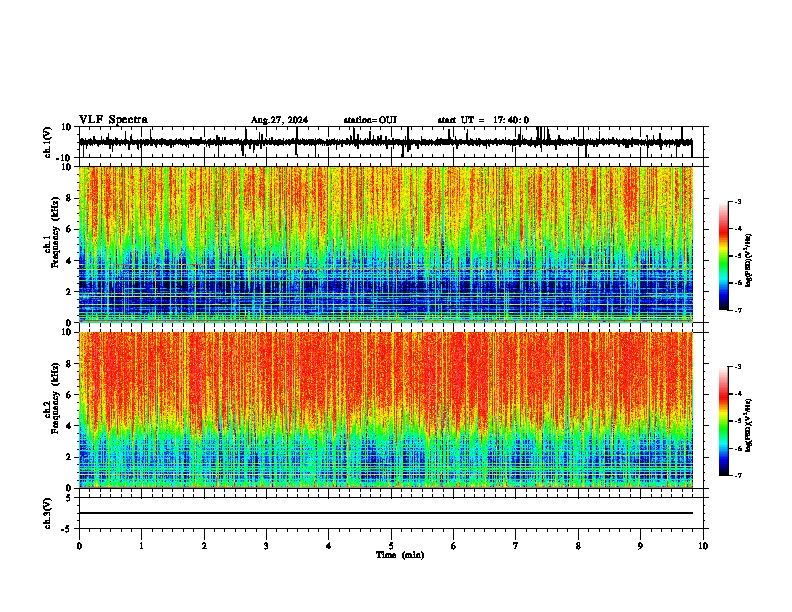Click time axis tick label "5"
The width and height of the screenshot is (792, 612).
[391, 546]
